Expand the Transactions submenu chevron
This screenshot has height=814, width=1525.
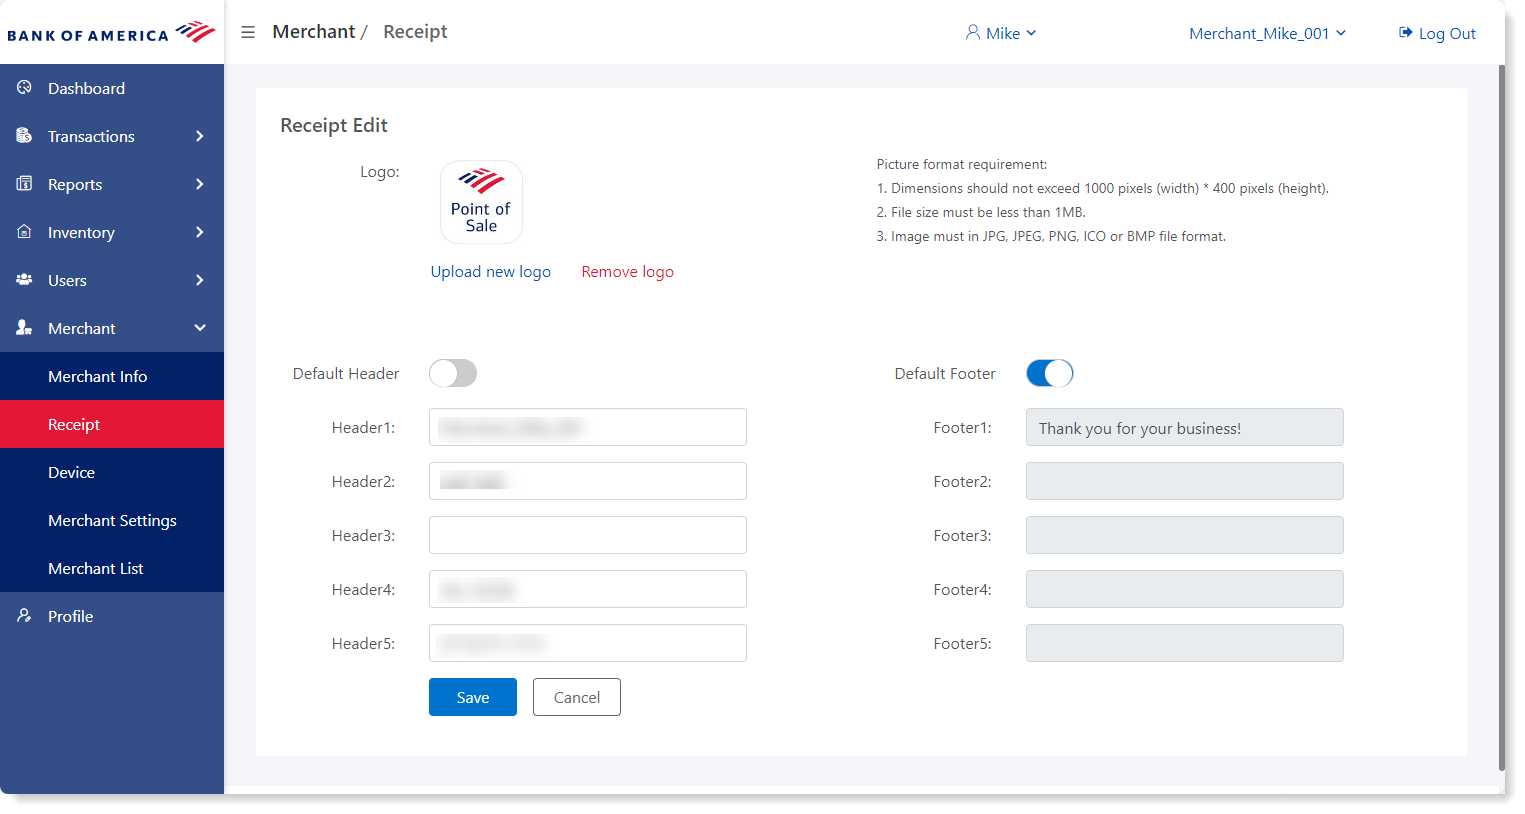click(x=200, y=136)
